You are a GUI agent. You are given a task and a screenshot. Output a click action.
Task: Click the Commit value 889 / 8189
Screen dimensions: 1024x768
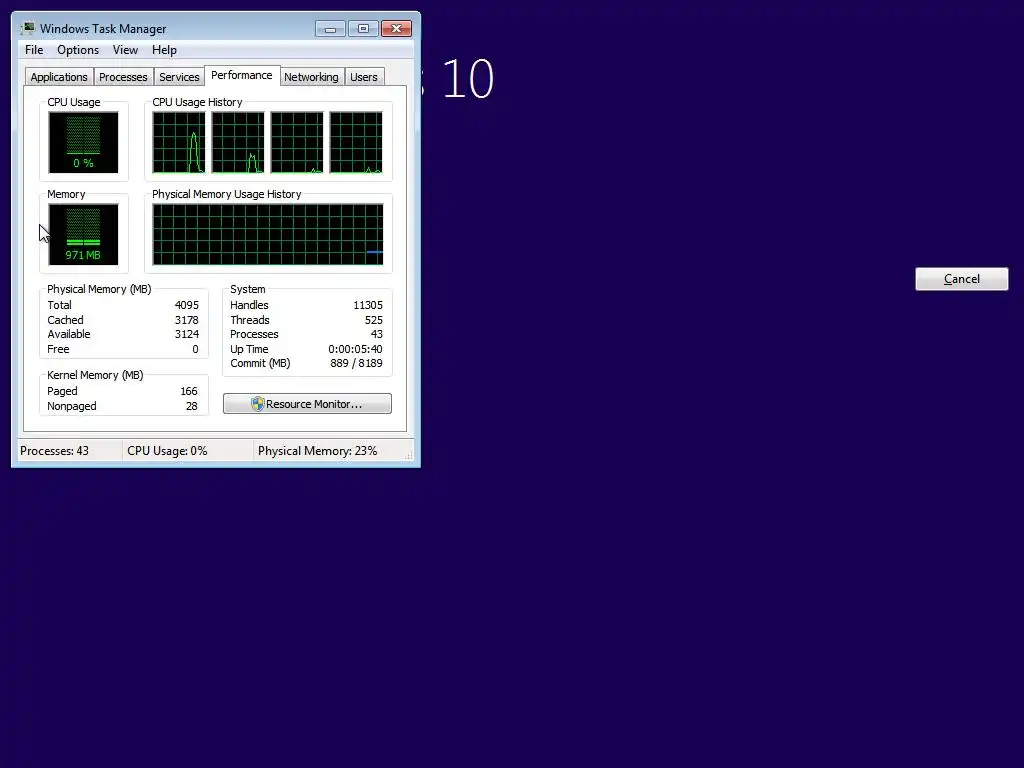click(356, 363)
